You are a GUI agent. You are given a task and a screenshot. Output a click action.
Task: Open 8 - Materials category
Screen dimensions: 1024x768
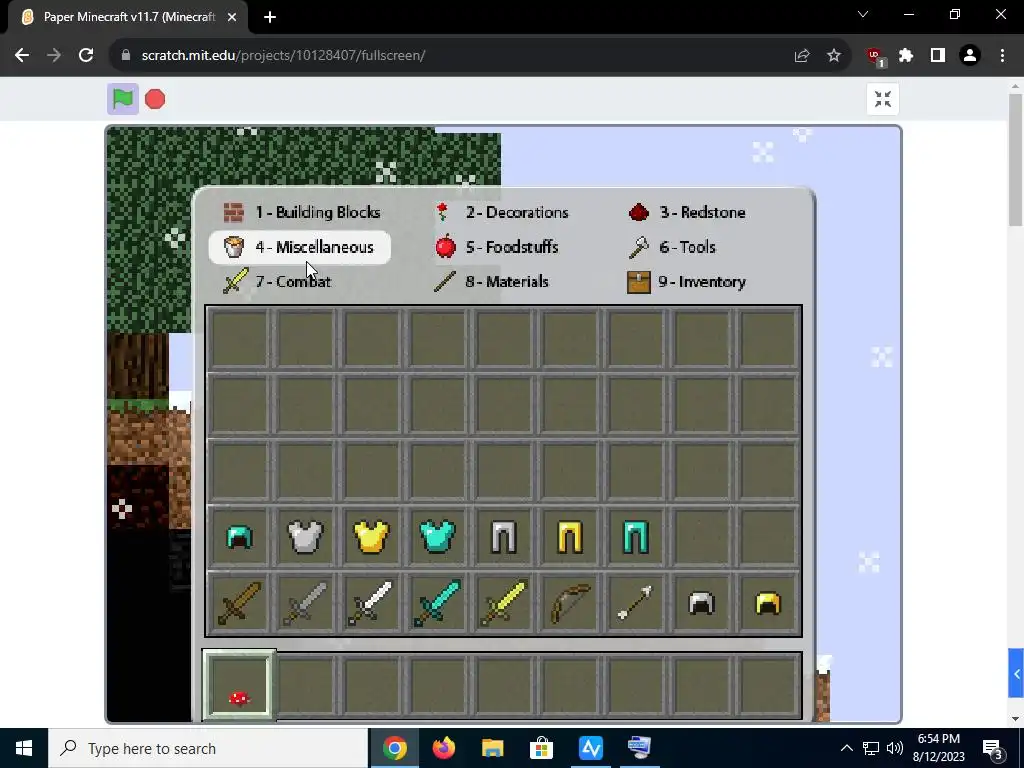(492, 281)
